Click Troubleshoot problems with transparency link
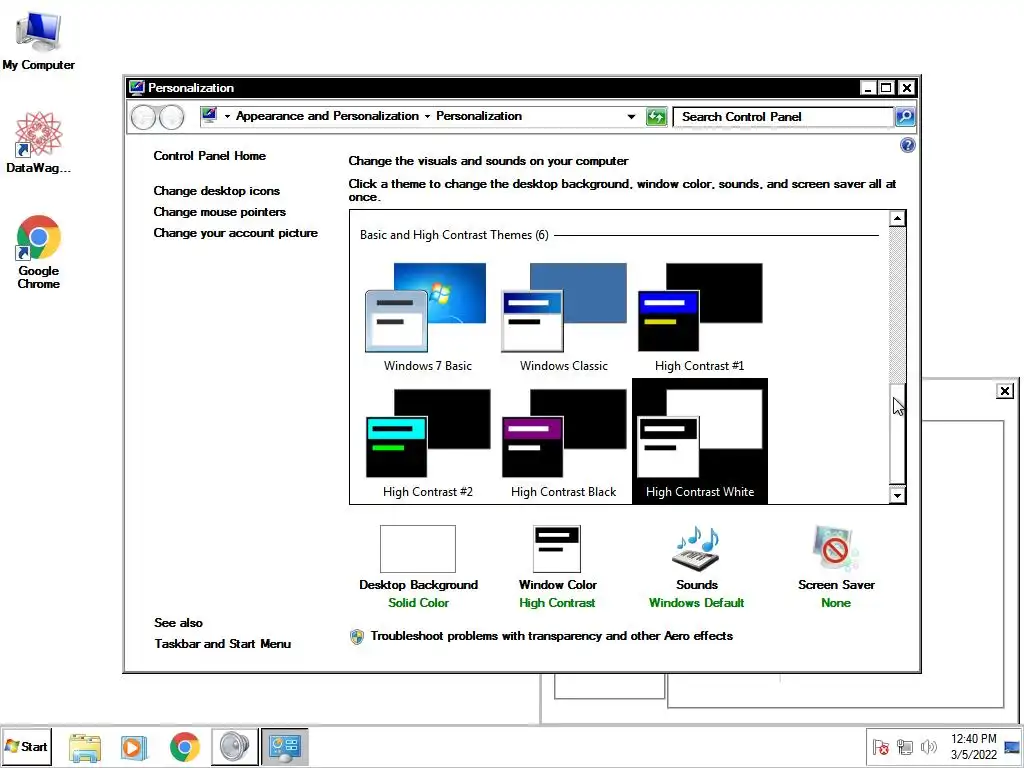The width and height of the screenshot is (1024, 768). point(552,635)
